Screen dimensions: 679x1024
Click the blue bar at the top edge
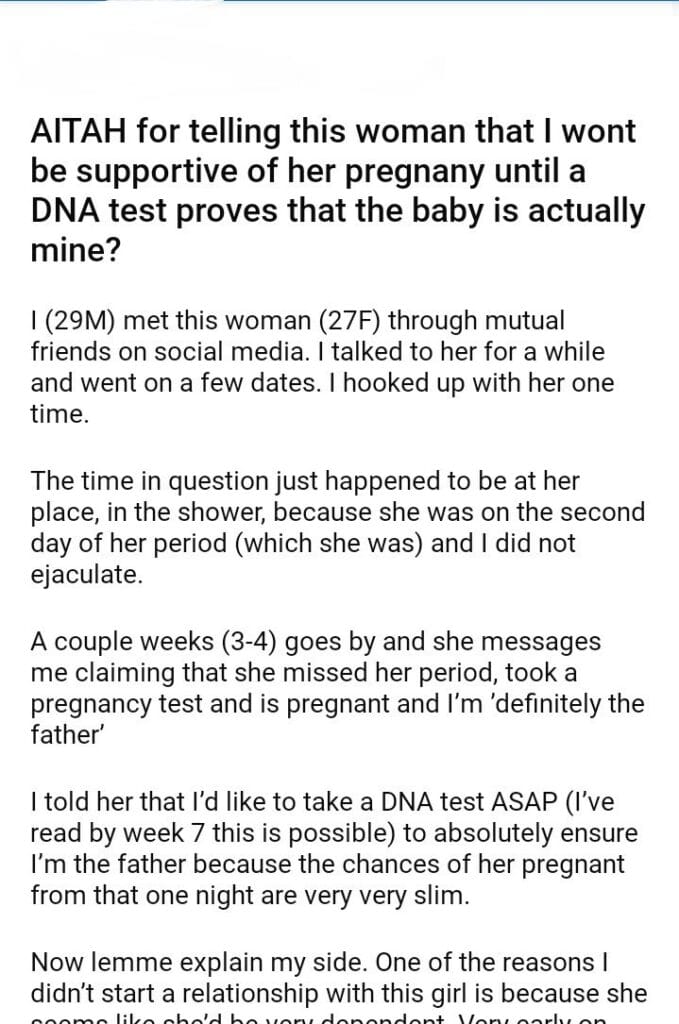[x=338, y=2]
